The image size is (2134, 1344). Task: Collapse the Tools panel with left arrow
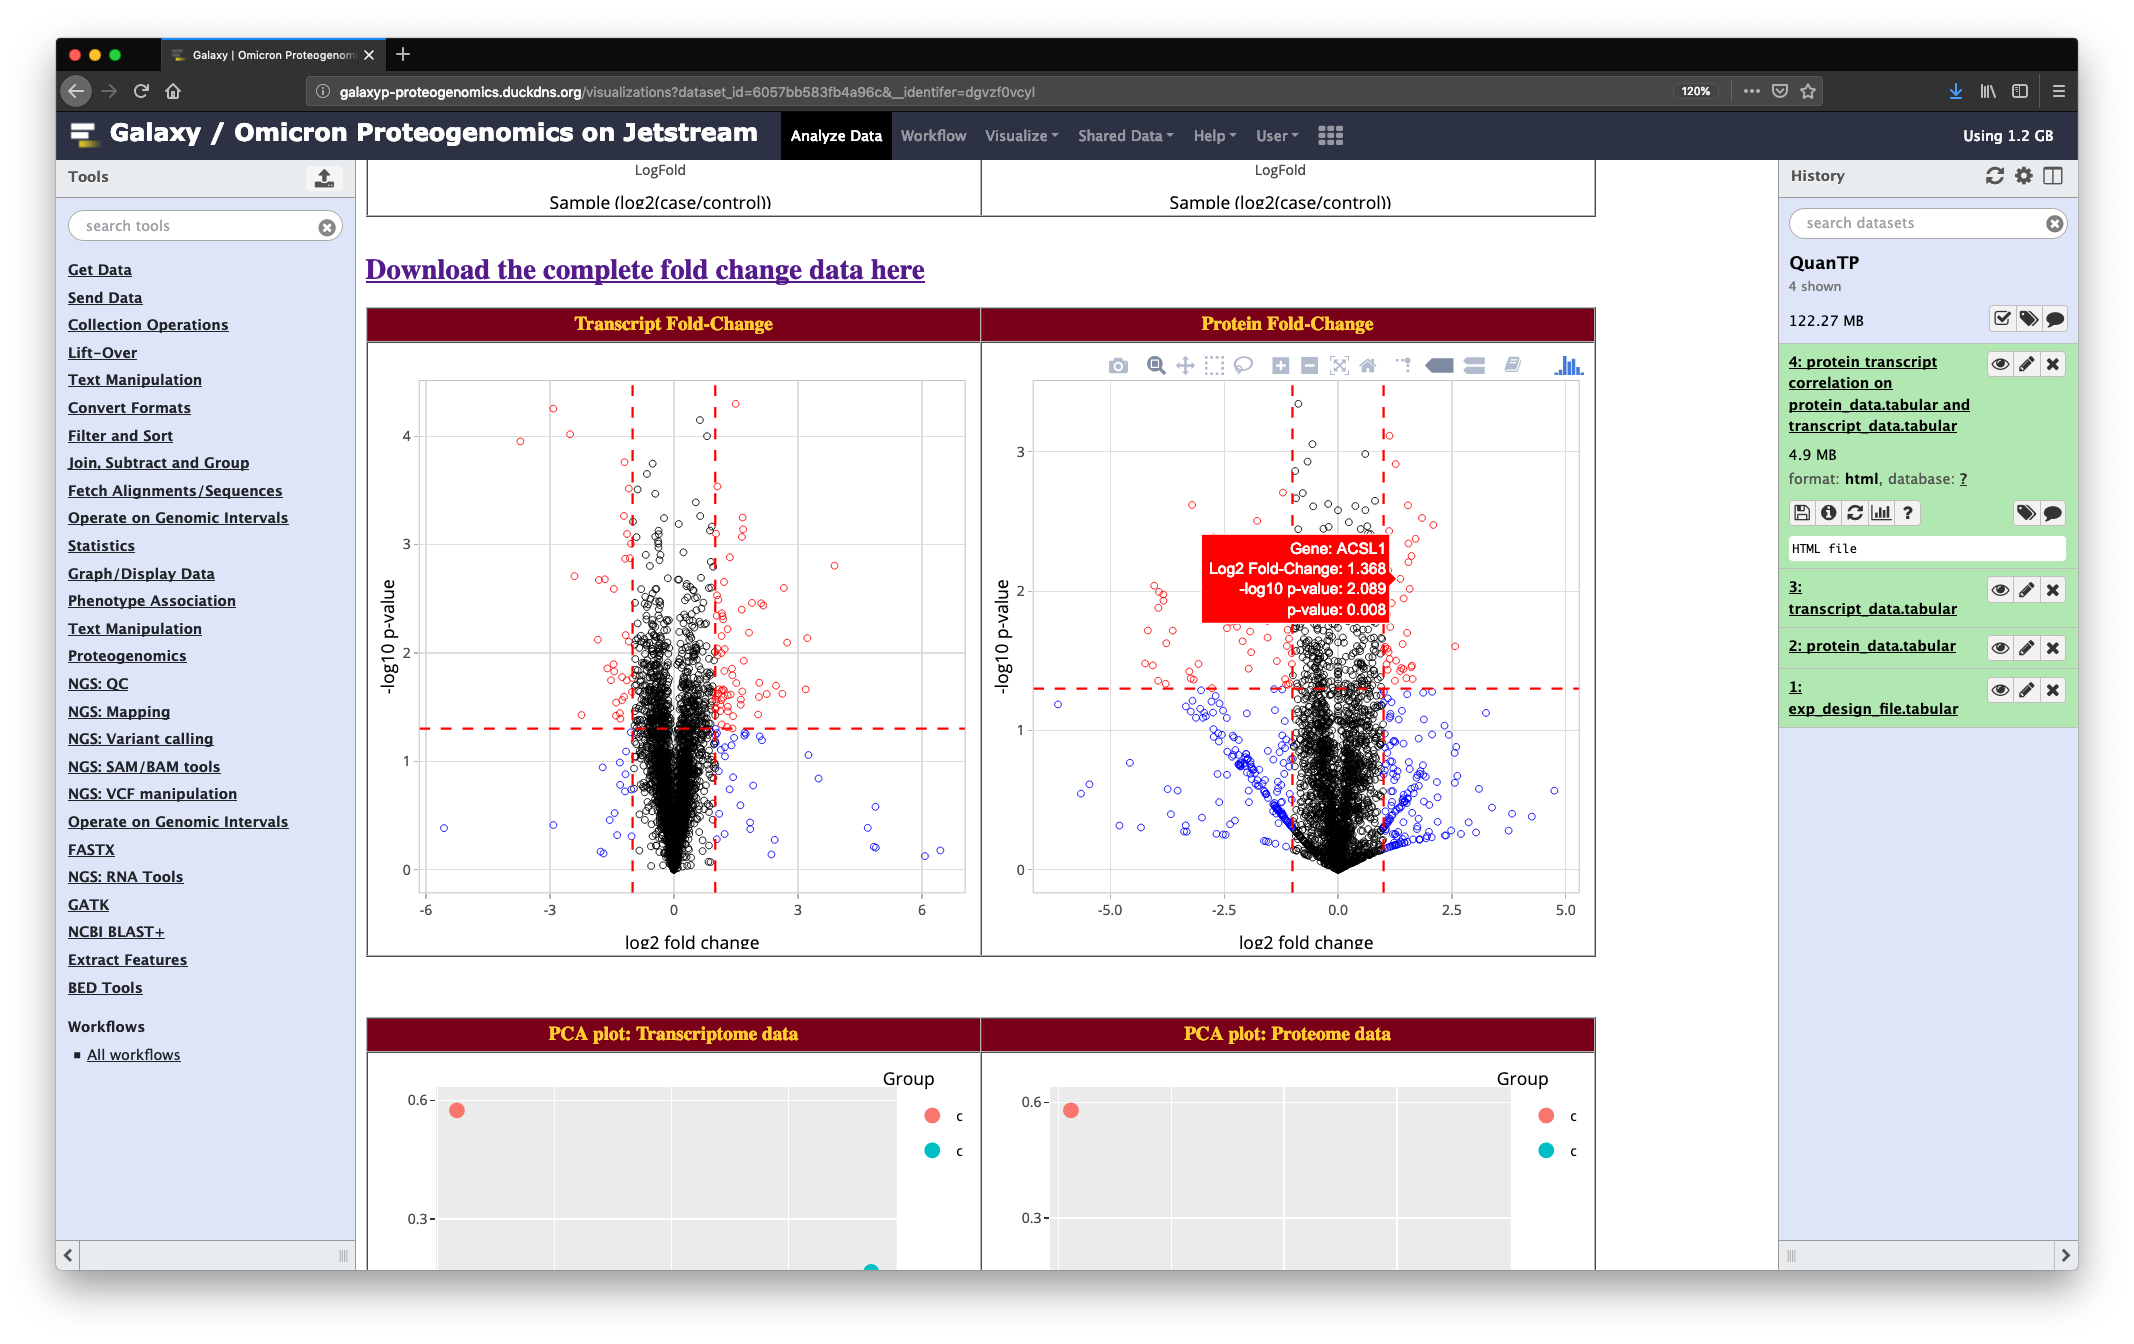click(68, 1255)
